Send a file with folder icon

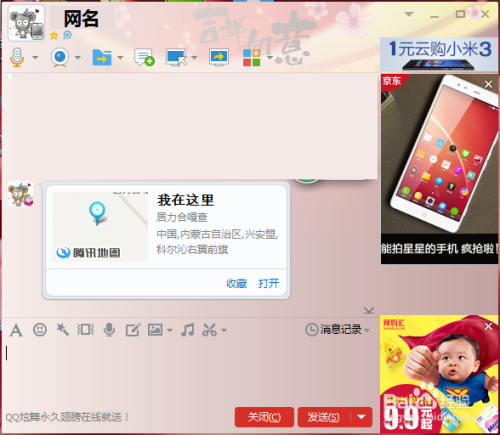102,57
